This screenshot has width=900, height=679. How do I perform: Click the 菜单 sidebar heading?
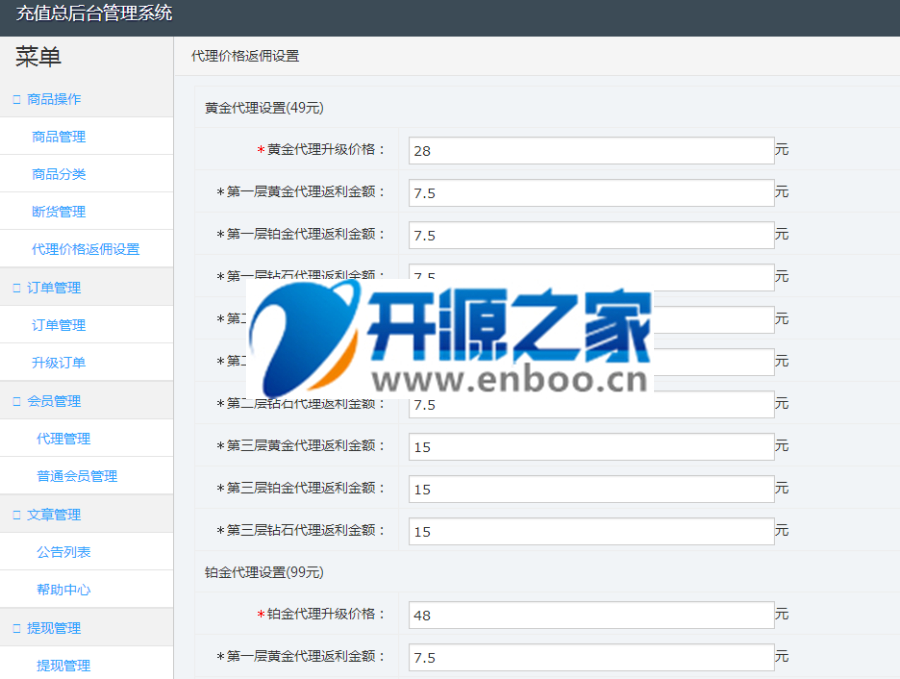click(38, 57)
